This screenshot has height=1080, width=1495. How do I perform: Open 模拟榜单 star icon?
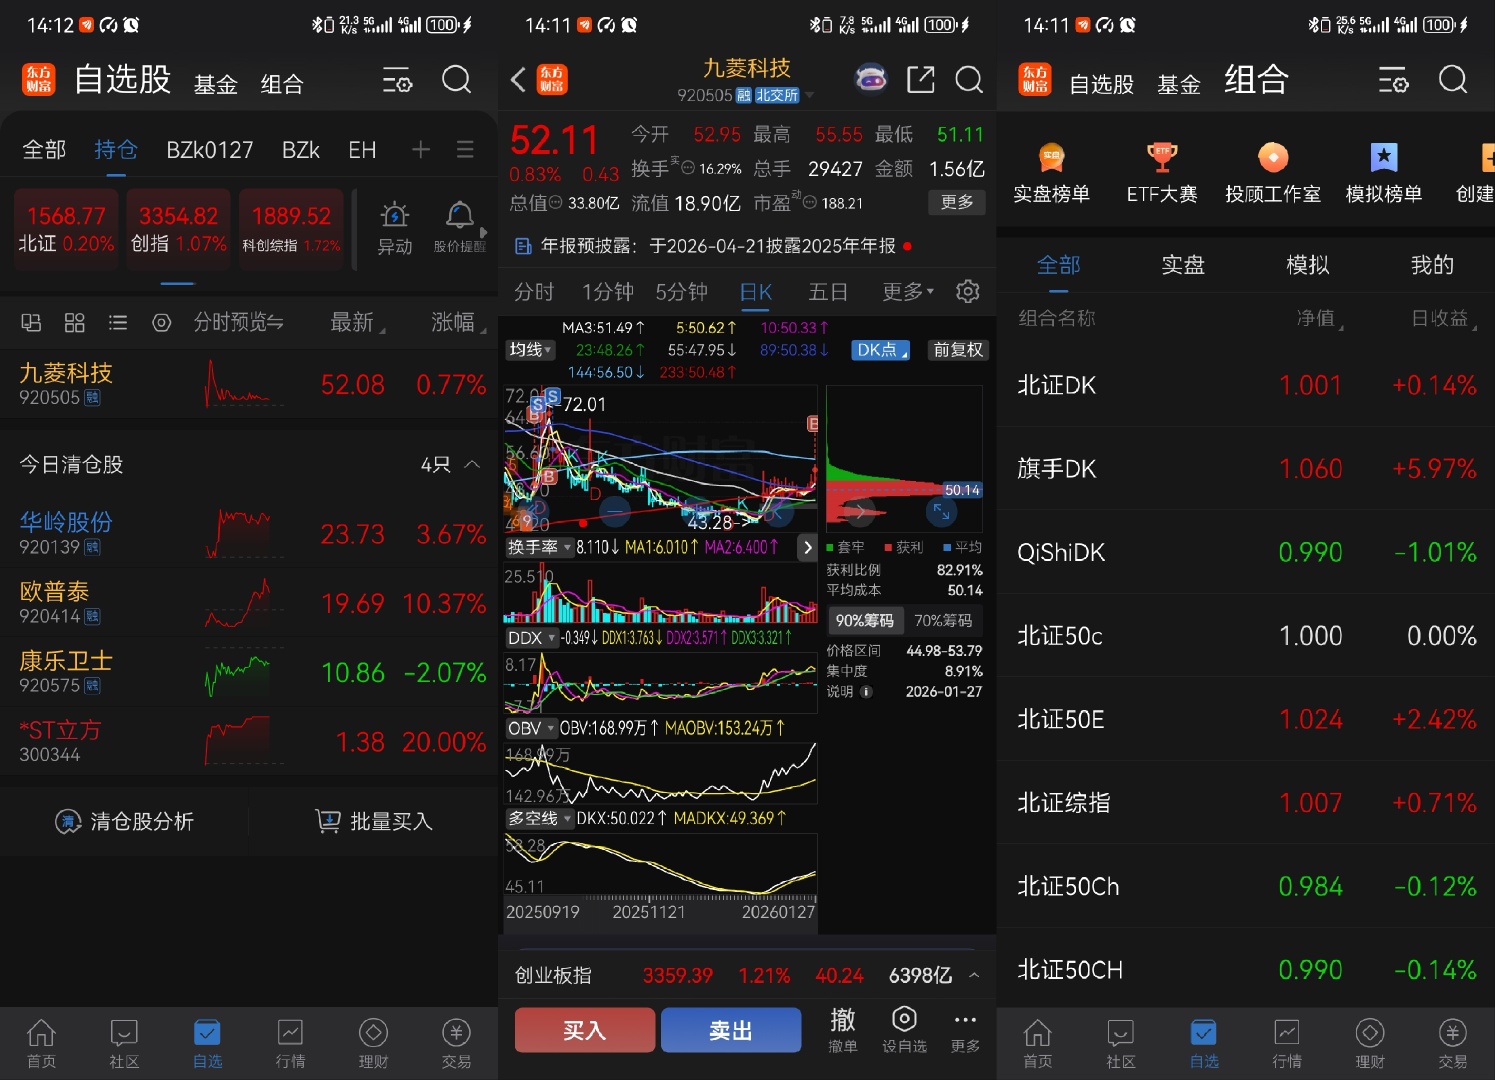(1383, 172)
